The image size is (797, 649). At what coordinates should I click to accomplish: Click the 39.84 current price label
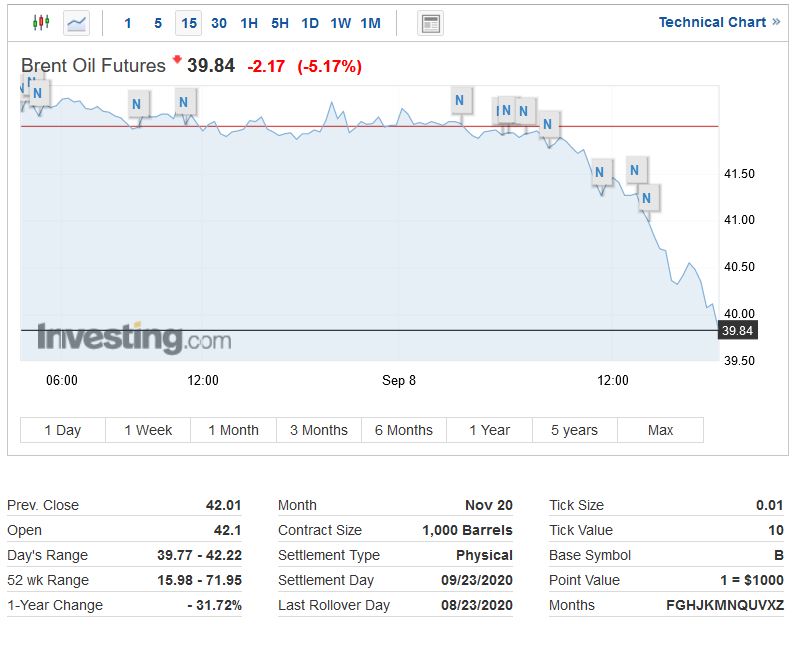pos(738,330)
